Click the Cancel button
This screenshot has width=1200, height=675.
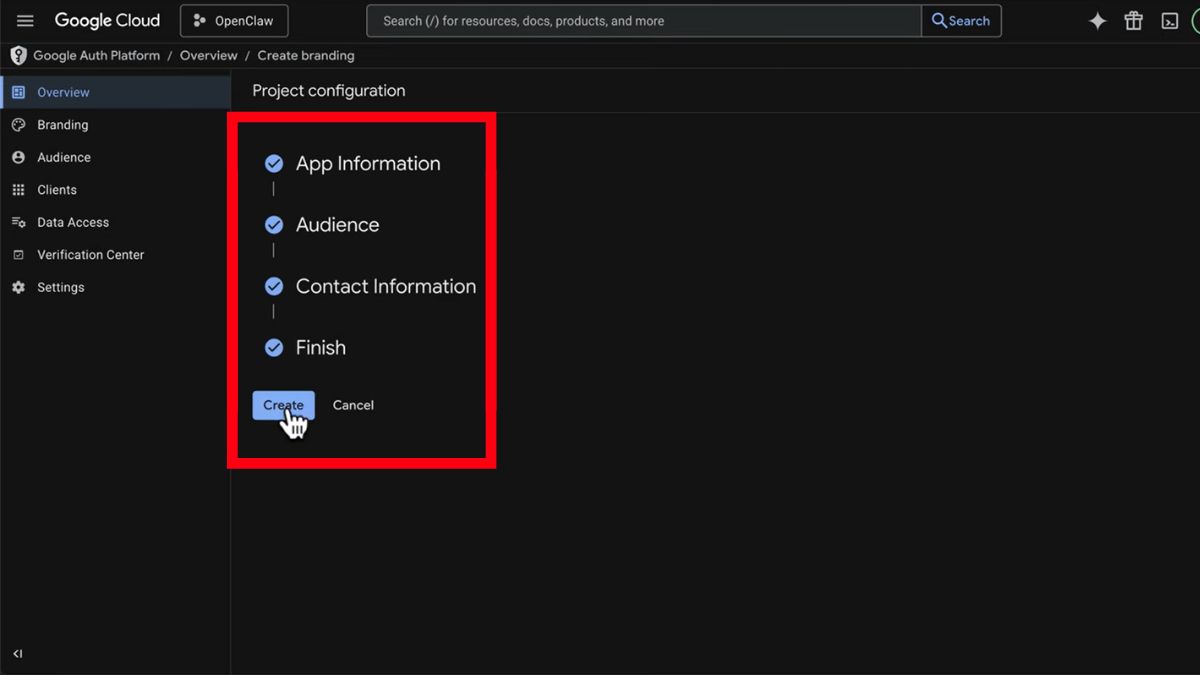pos(353,405)
